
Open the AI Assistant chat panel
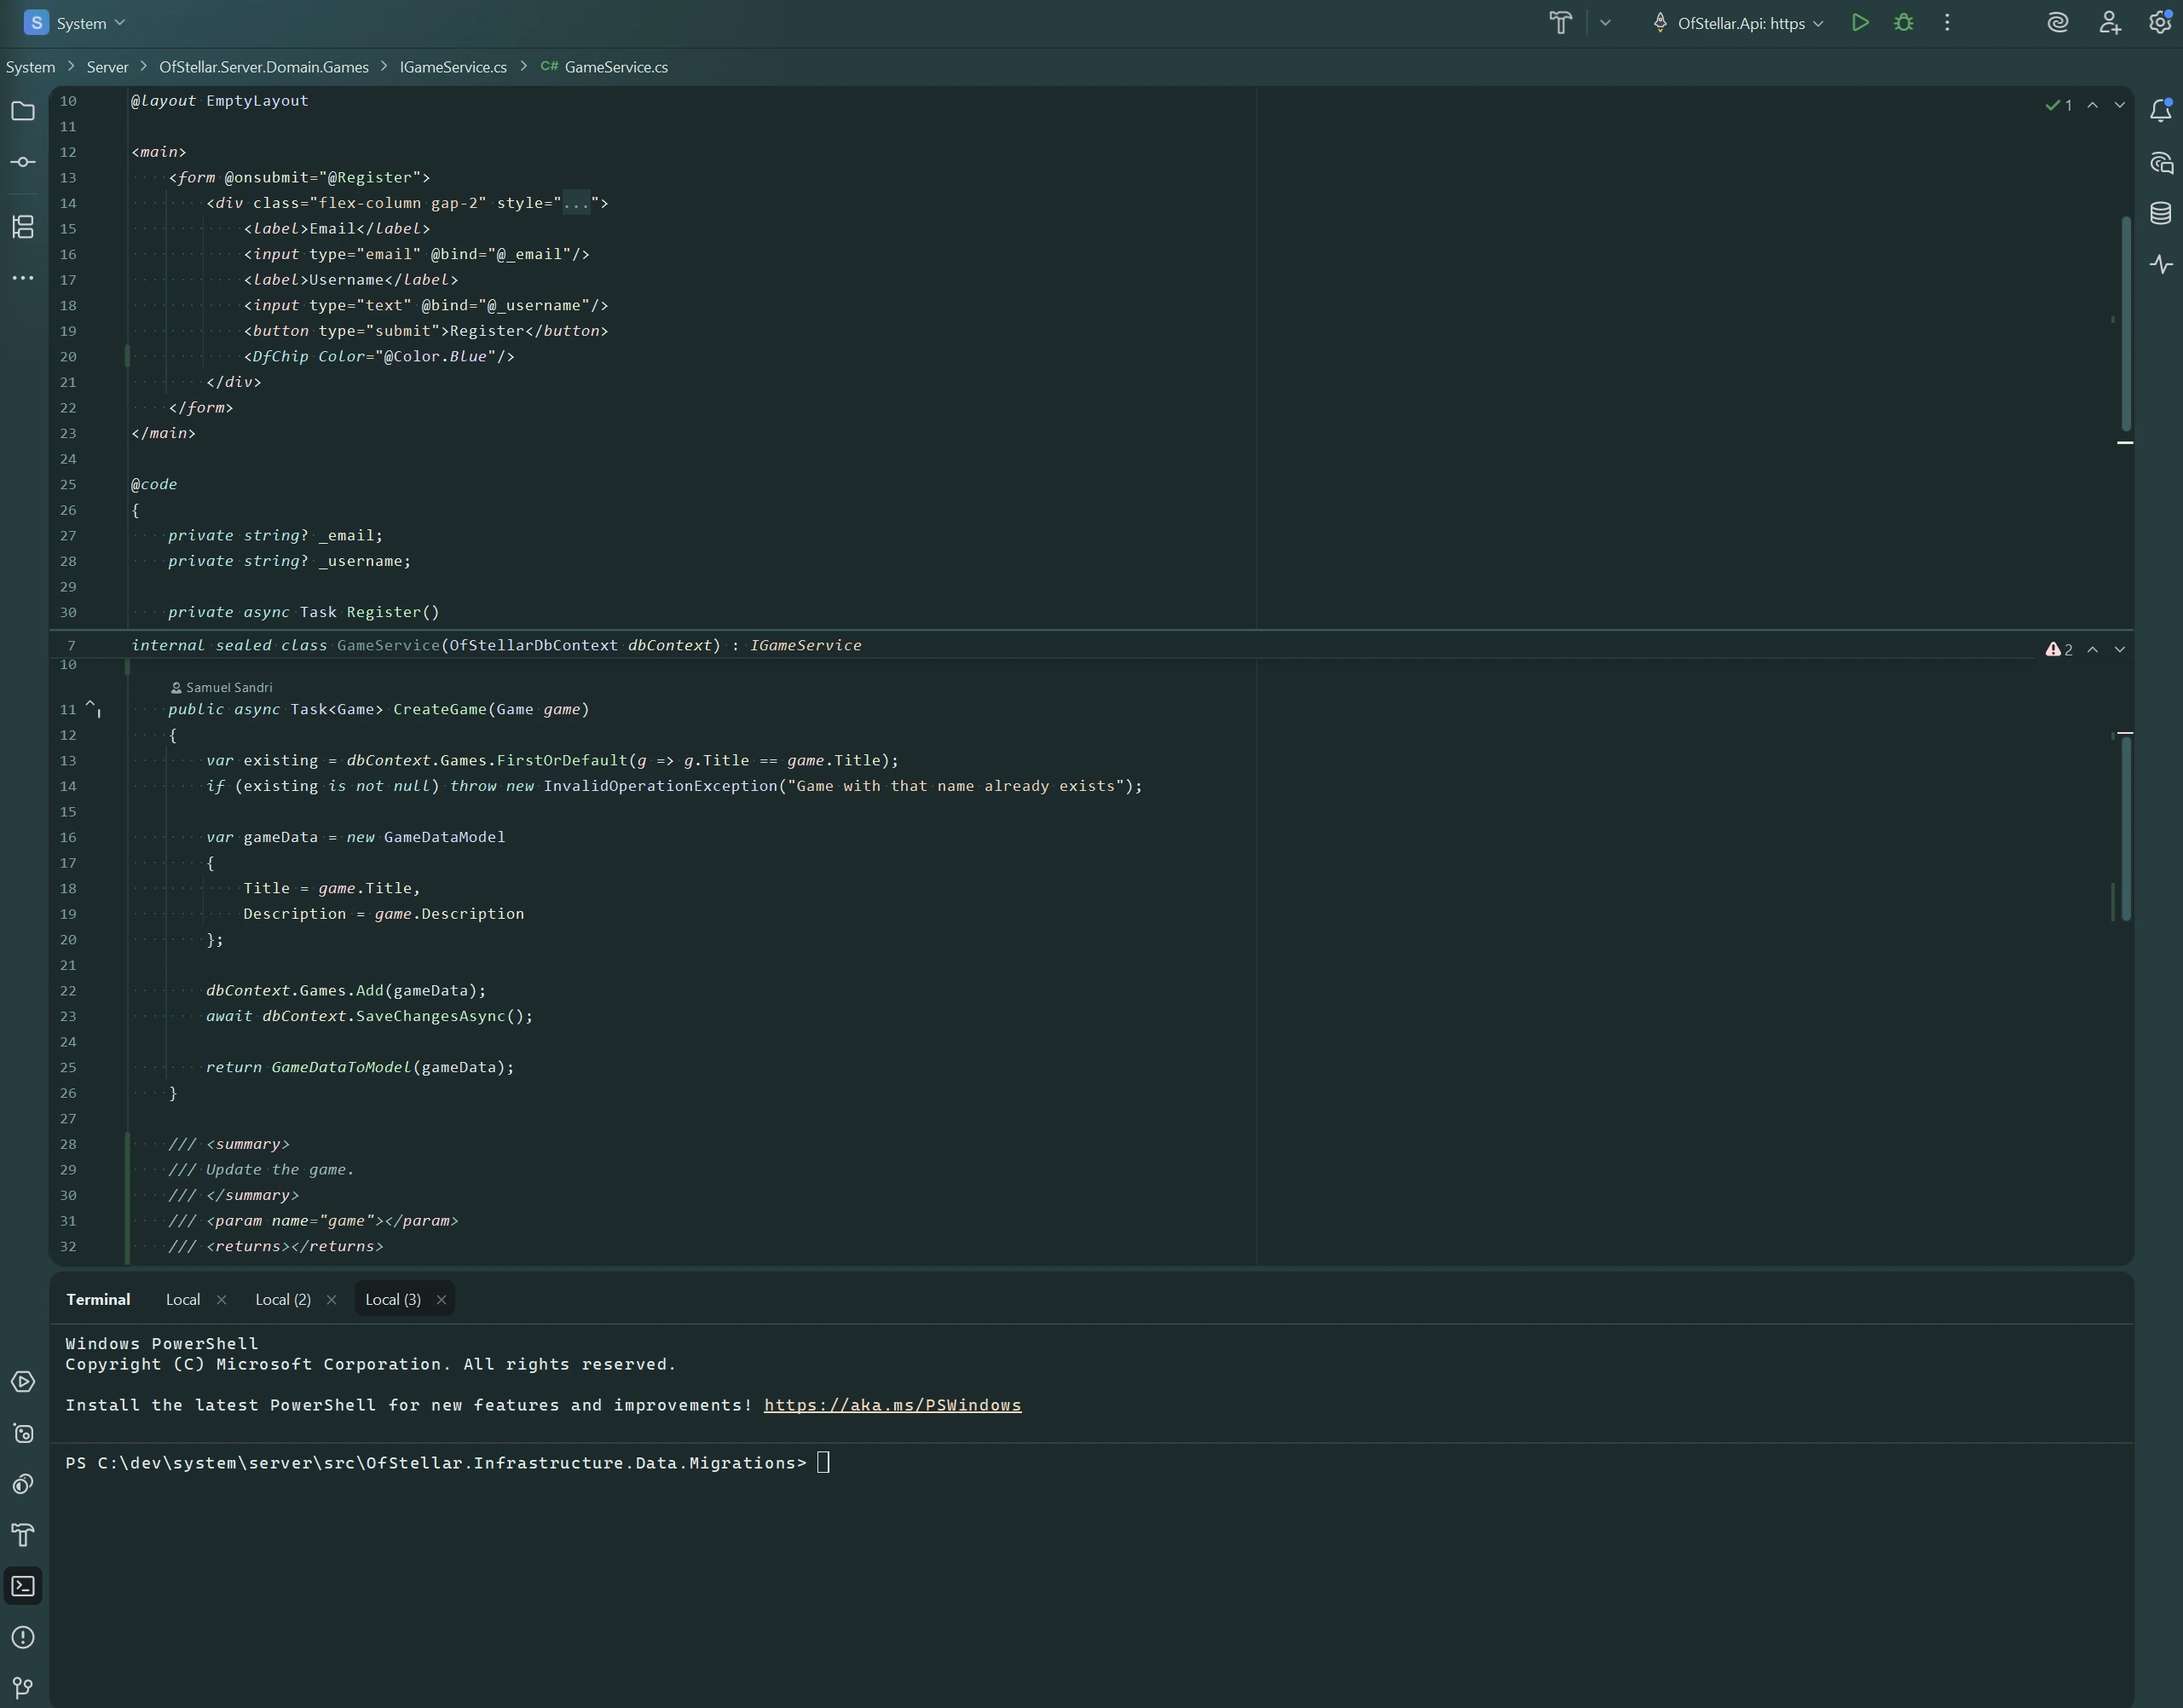coord(2057,22)
